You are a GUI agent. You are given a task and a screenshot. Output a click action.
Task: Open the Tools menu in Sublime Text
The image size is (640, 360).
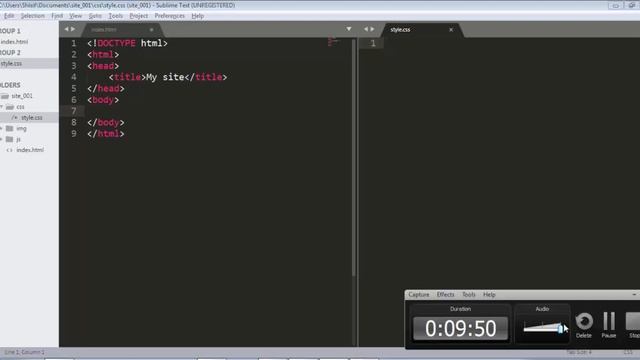(x=116, y=16)
